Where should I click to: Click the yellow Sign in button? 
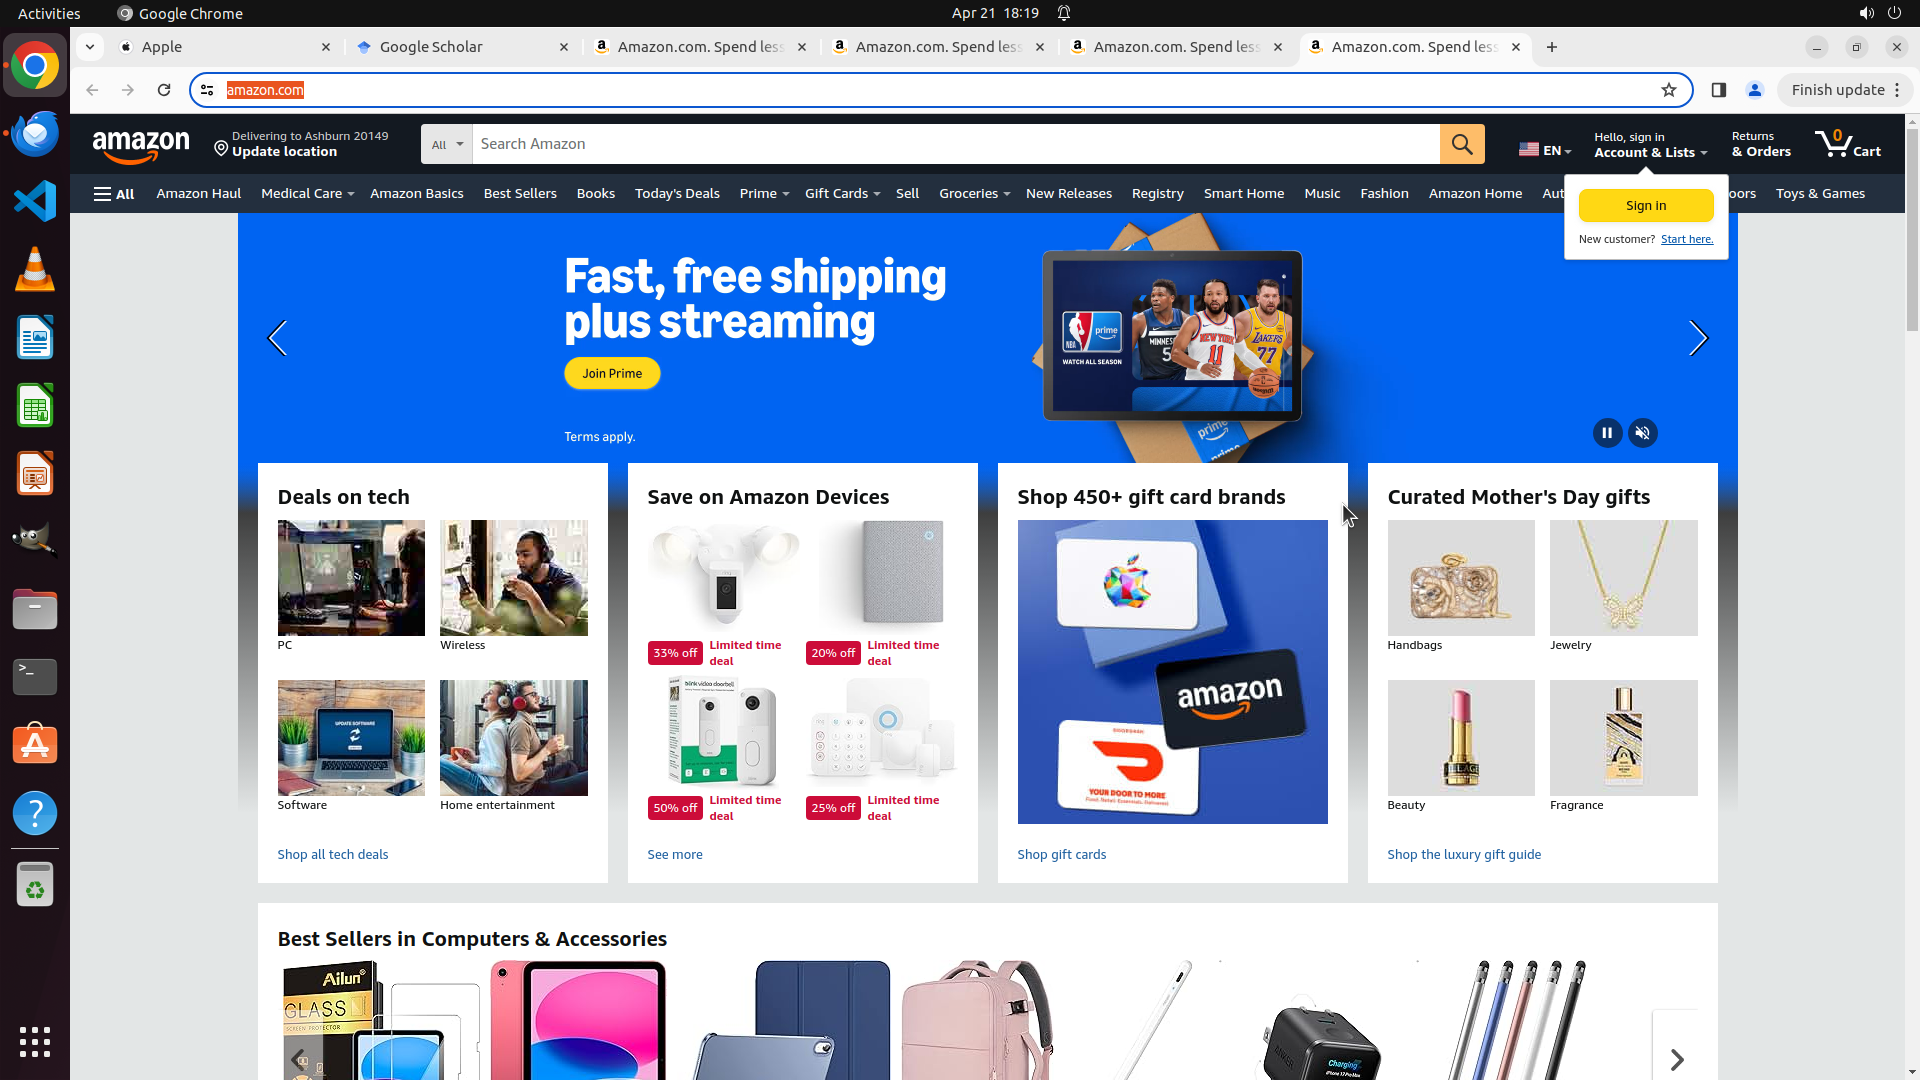pyautogui.click(x=1646, y=206)
